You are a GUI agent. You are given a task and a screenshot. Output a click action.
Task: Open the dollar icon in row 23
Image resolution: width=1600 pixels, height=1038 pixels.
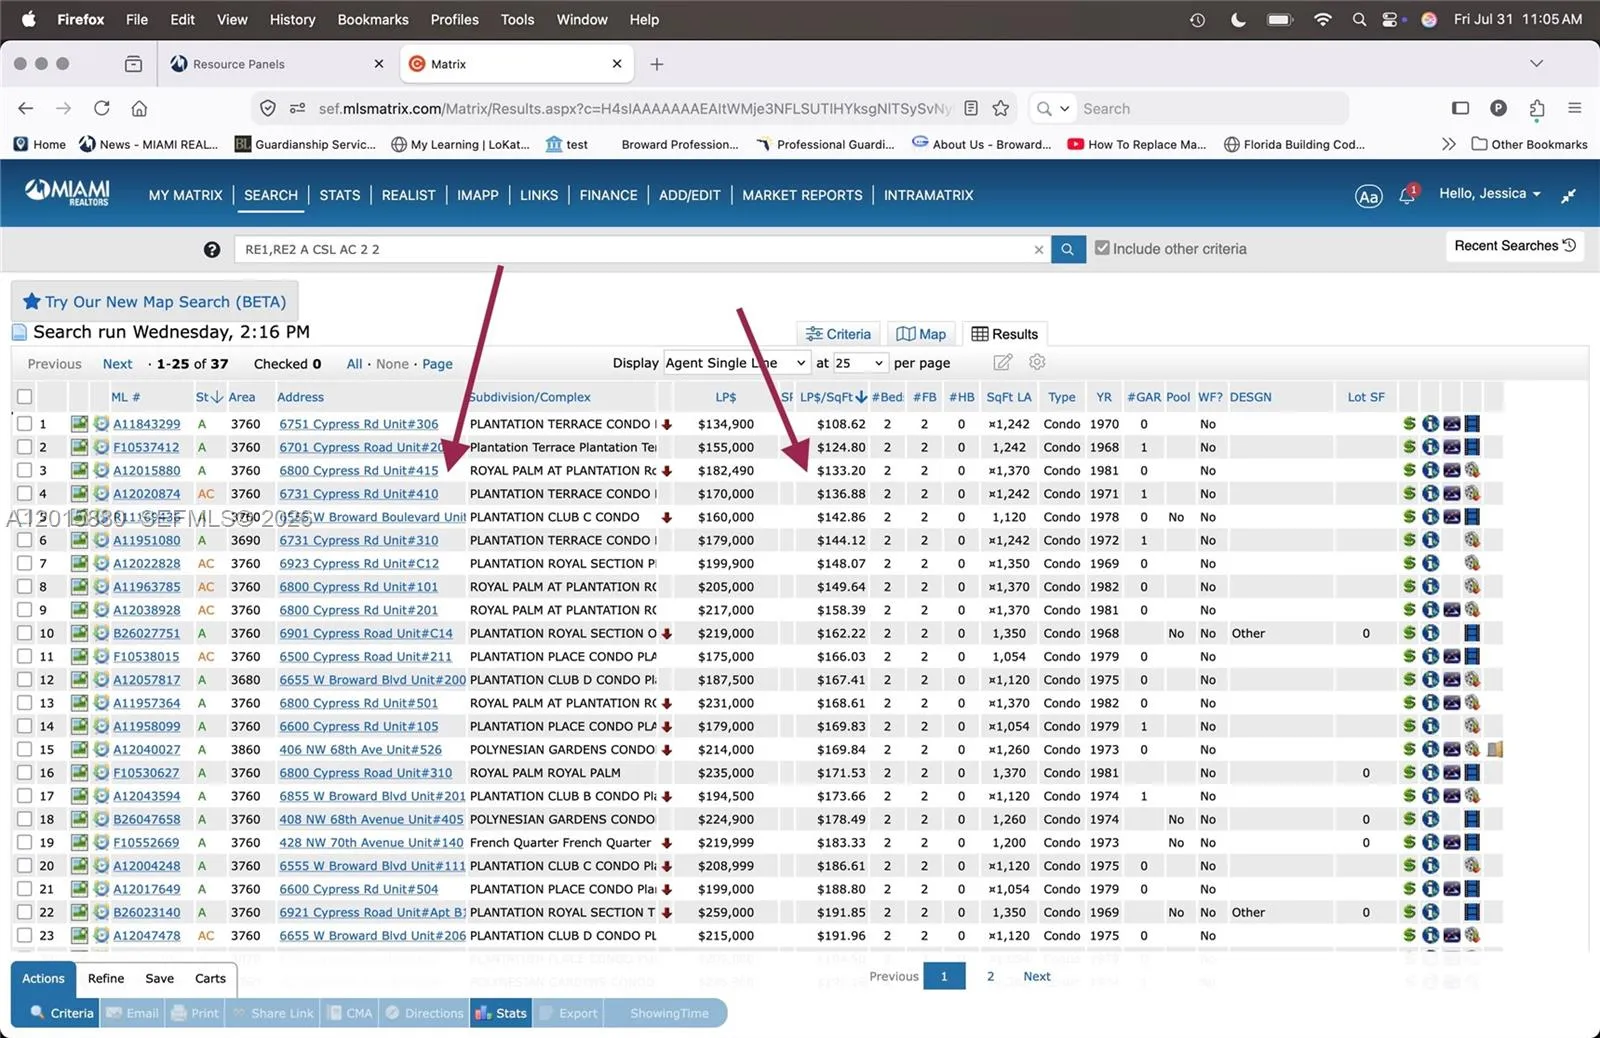click(x=1409, y=936)
